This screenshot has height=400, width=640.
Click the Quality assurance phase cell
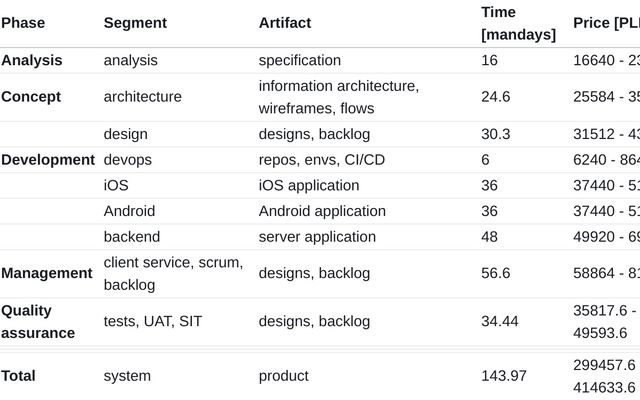[38, 321]
